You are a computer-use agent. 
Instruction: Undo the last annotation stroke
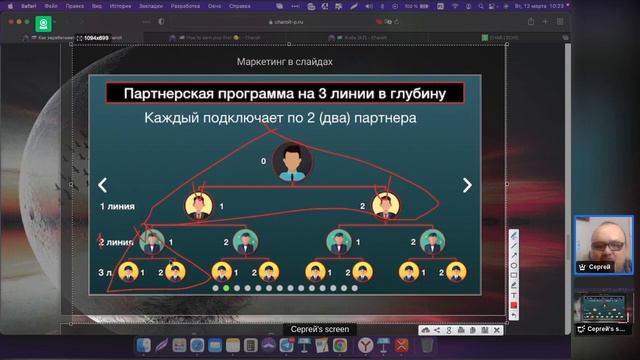pyautogui.click(x=514, y=315)
